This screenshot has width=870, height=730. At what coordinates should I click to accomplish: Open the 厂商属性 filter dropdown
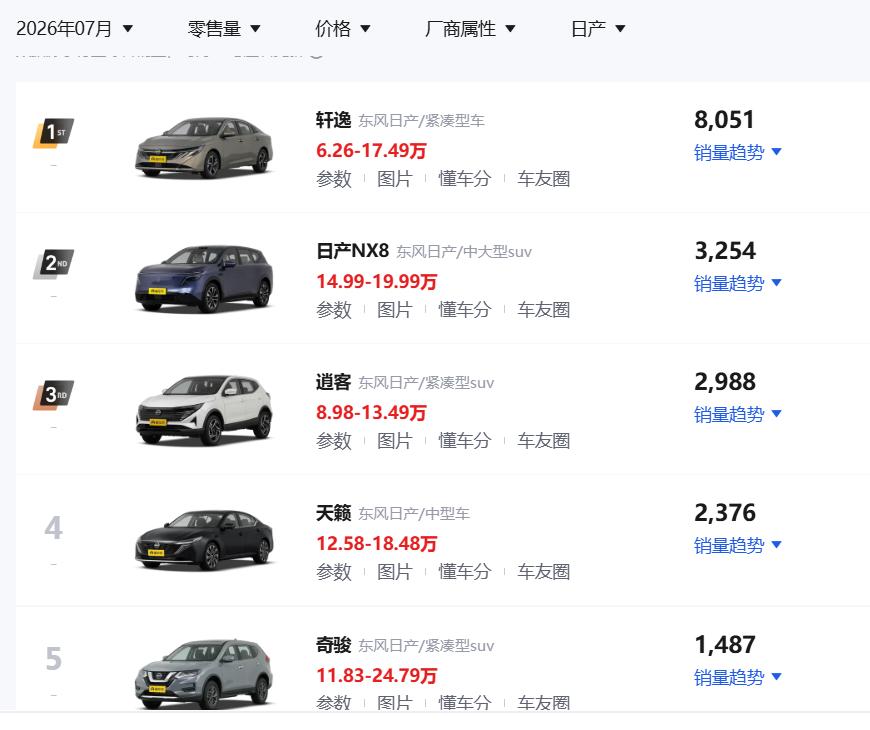click(470, 28)
